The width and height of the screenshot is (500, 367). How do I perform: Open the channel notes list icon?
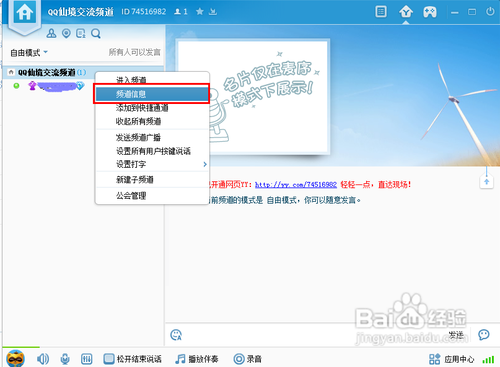[81, 33]
